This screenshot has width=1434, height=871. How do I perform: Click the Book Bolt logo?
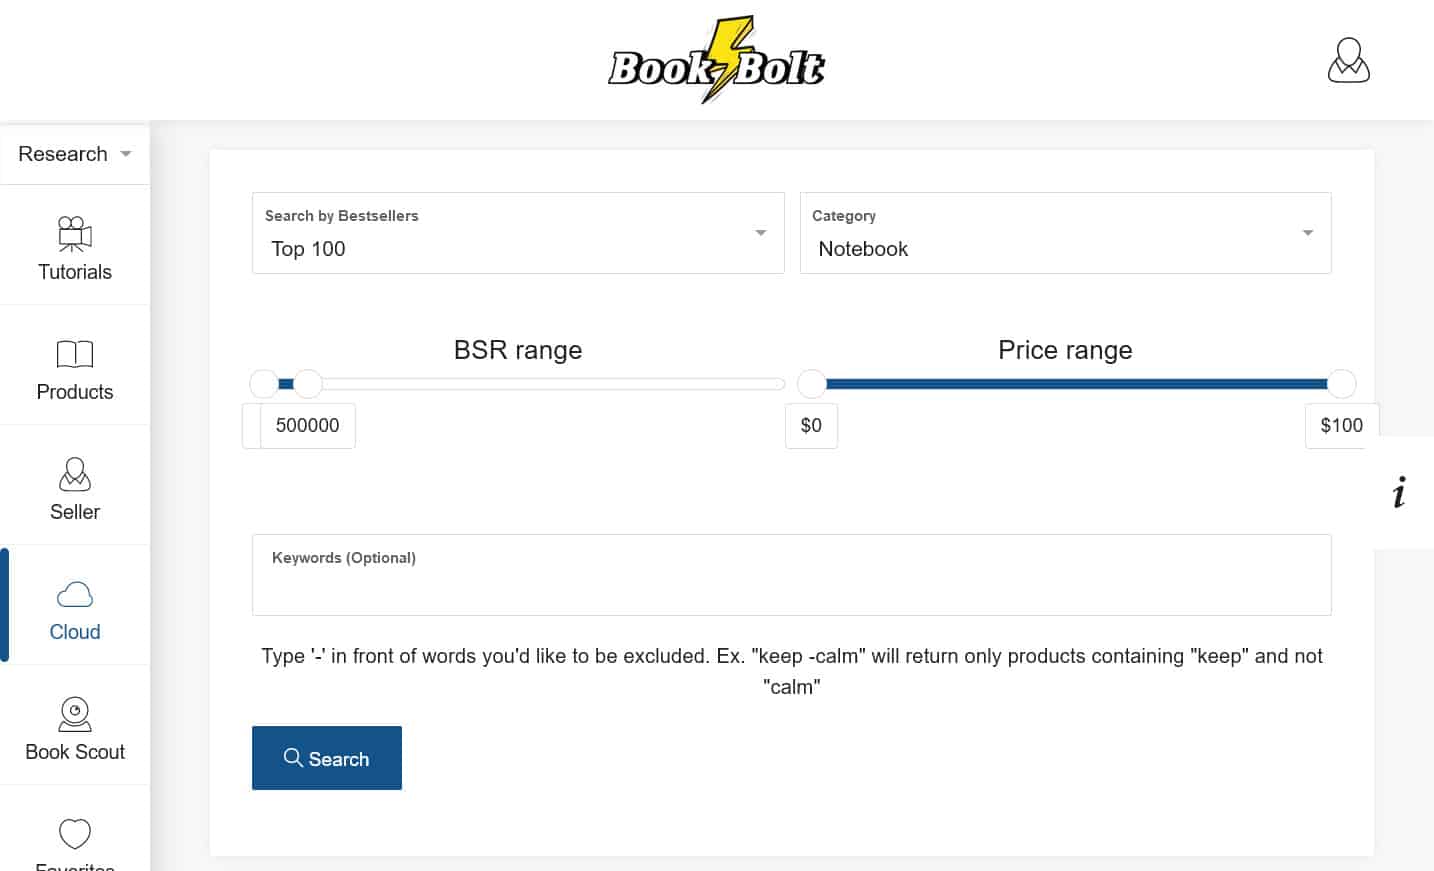pos(716,60)
